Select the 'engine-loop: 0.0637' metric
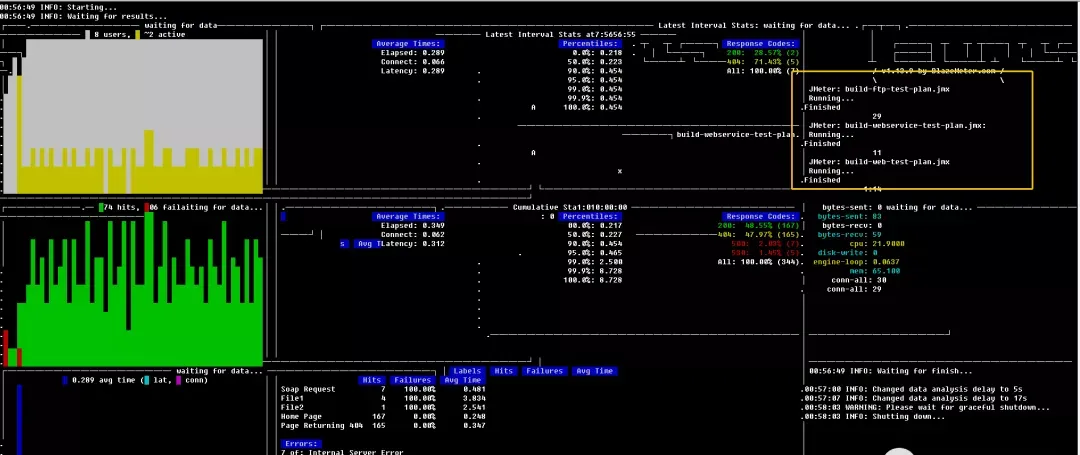This screenshot has height=455, width=1080. pyautogui.click(x=856, y=262)
